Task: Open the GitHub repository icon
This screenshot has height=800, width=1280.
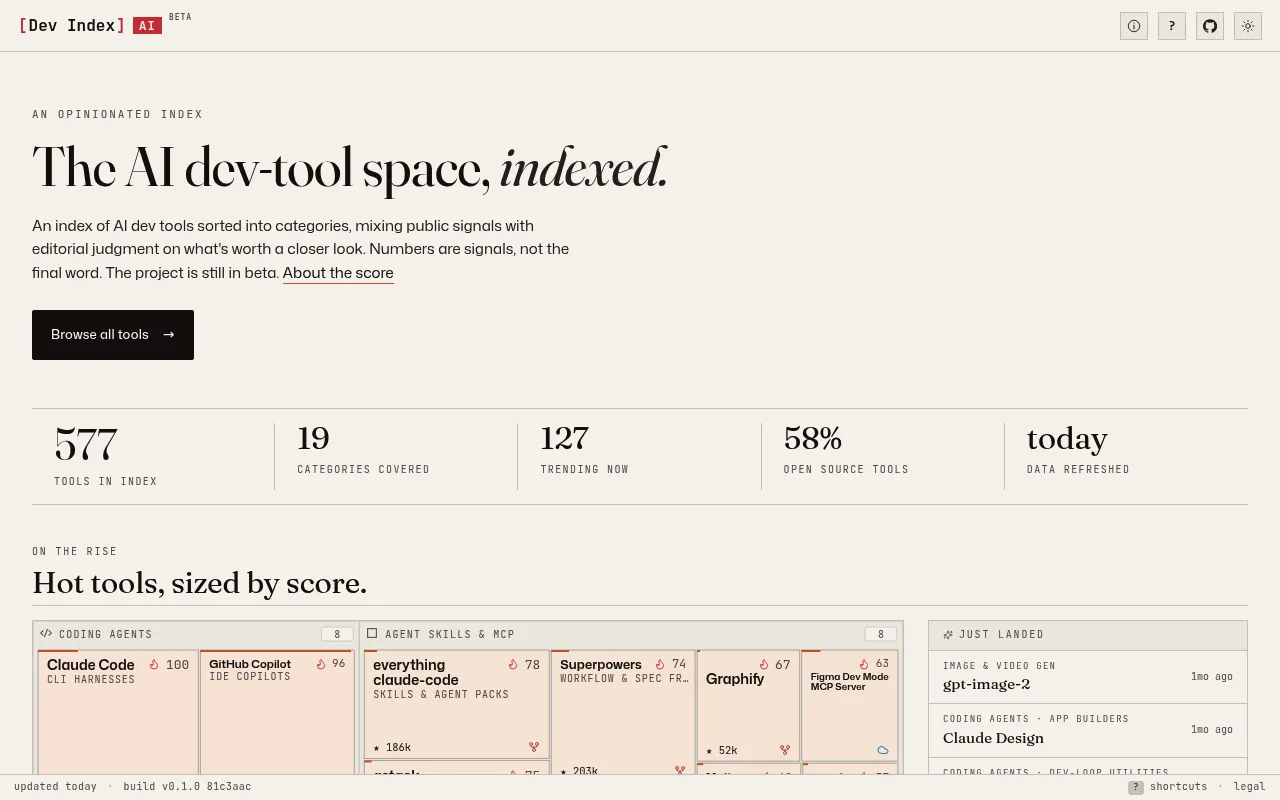Action: point(1210,26)
